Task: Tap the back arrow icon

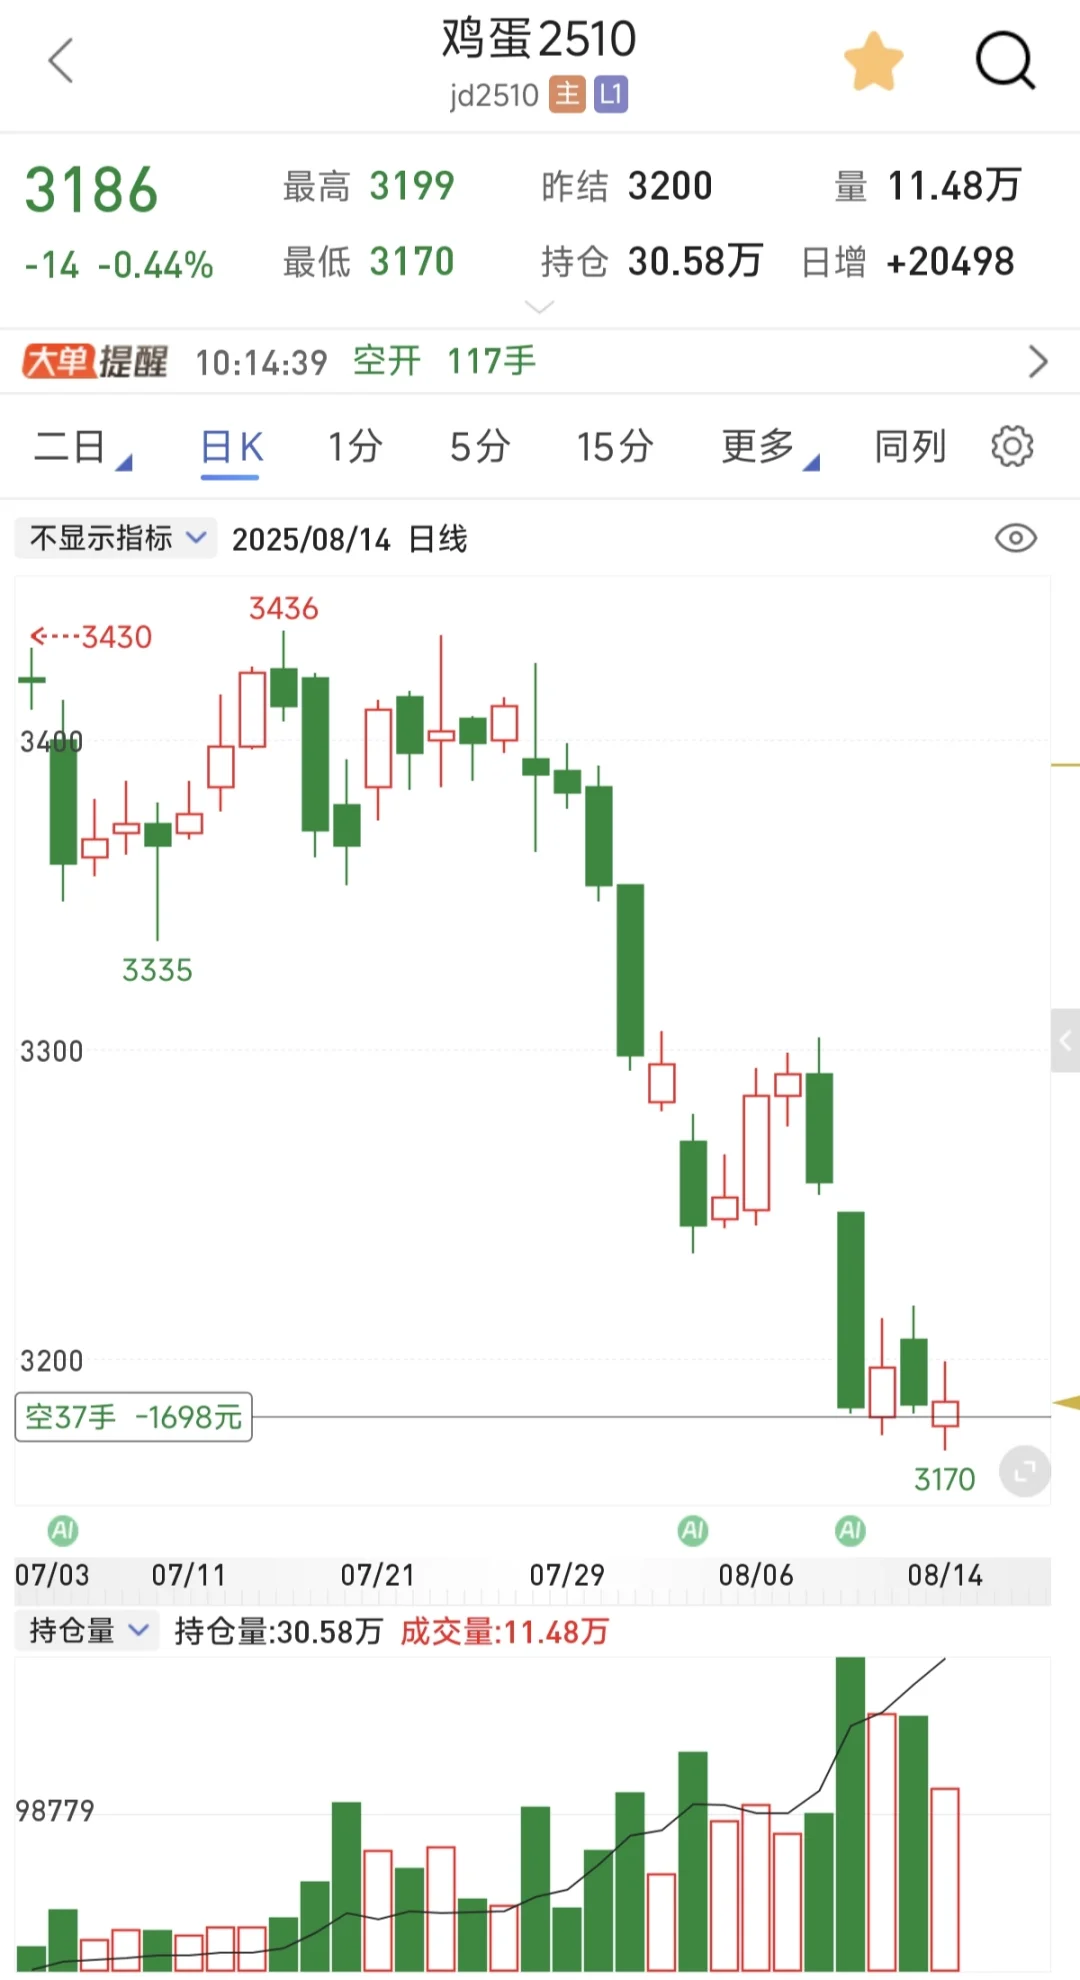Action: pyautogui.click(x=61, y=61)
